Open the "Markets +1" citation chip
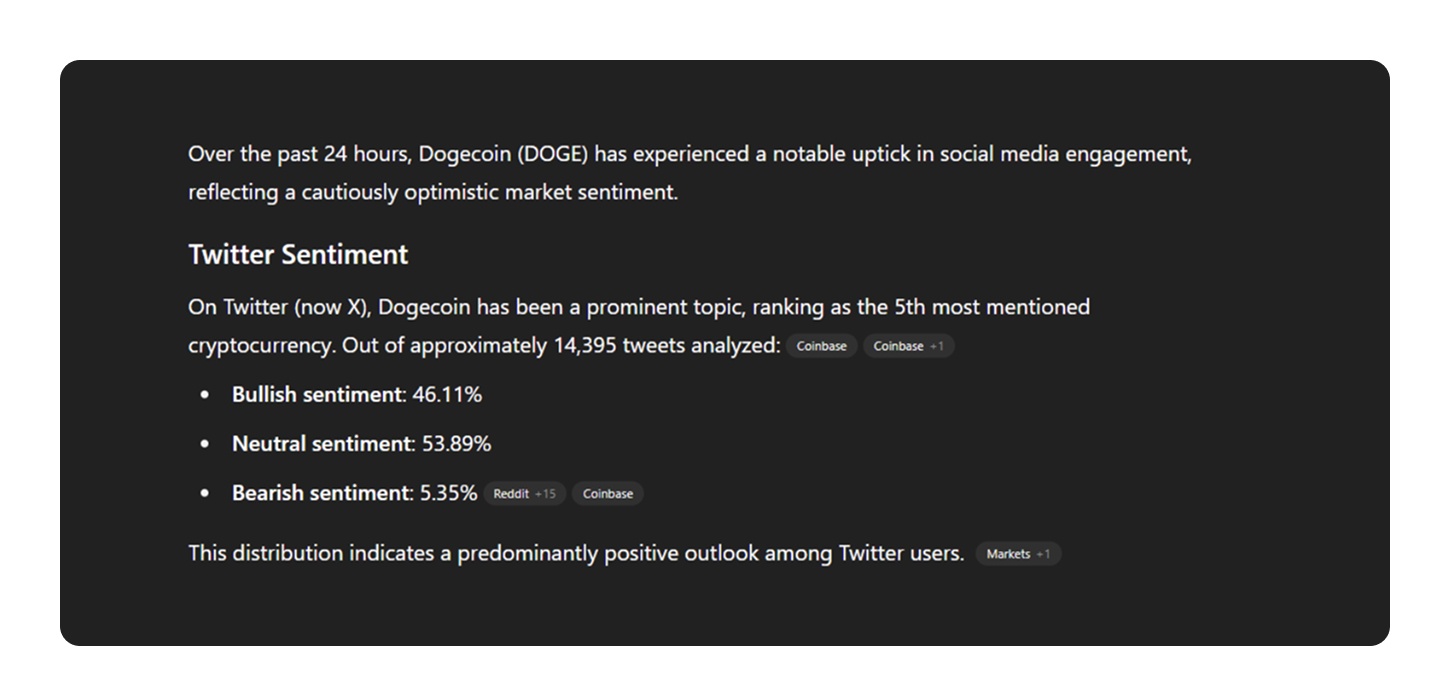1450x700 pixels. [1017, 554]
